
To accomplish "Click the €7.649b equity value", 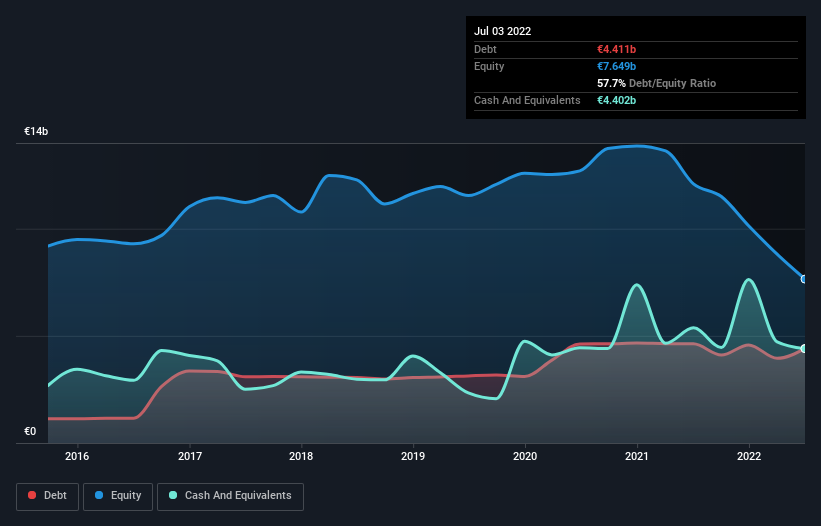I will [616, 66].
